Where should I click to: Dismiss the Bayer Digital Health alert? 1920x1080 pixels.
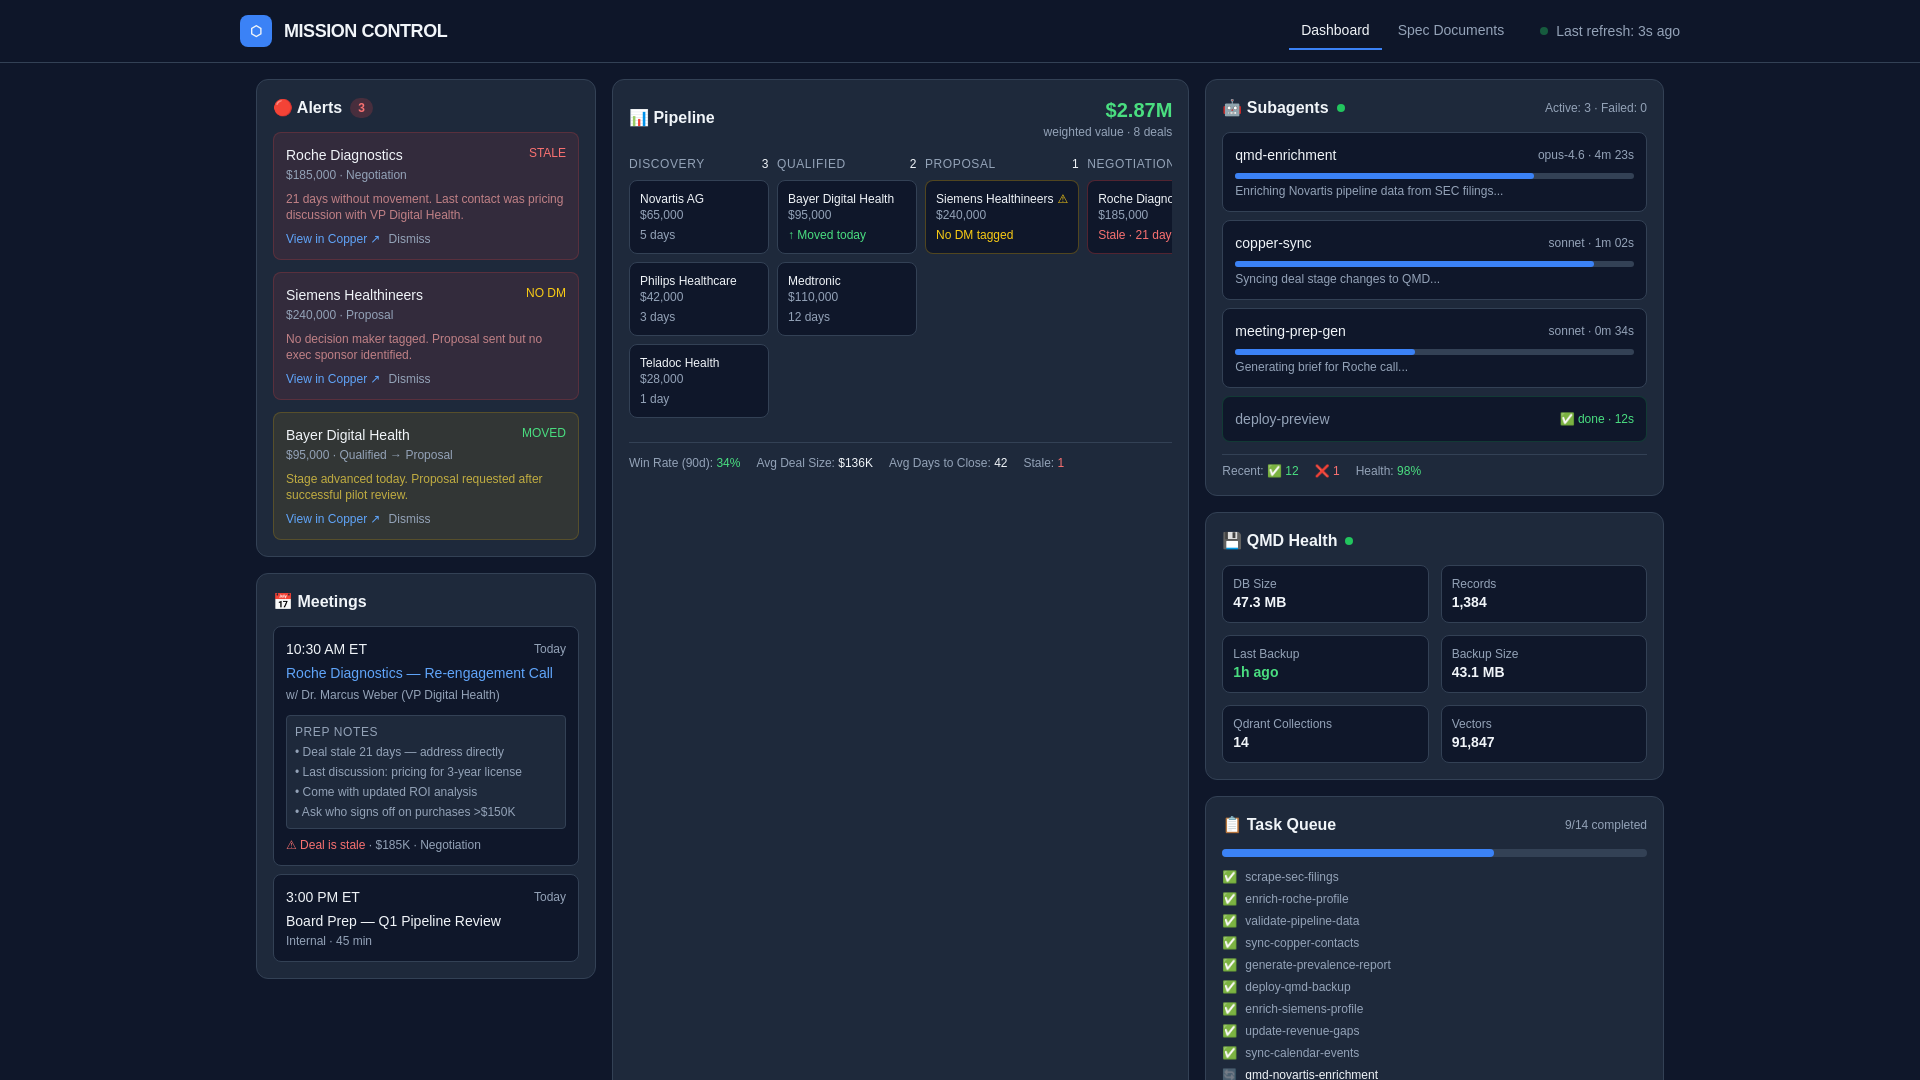click(x=409, y=519)
